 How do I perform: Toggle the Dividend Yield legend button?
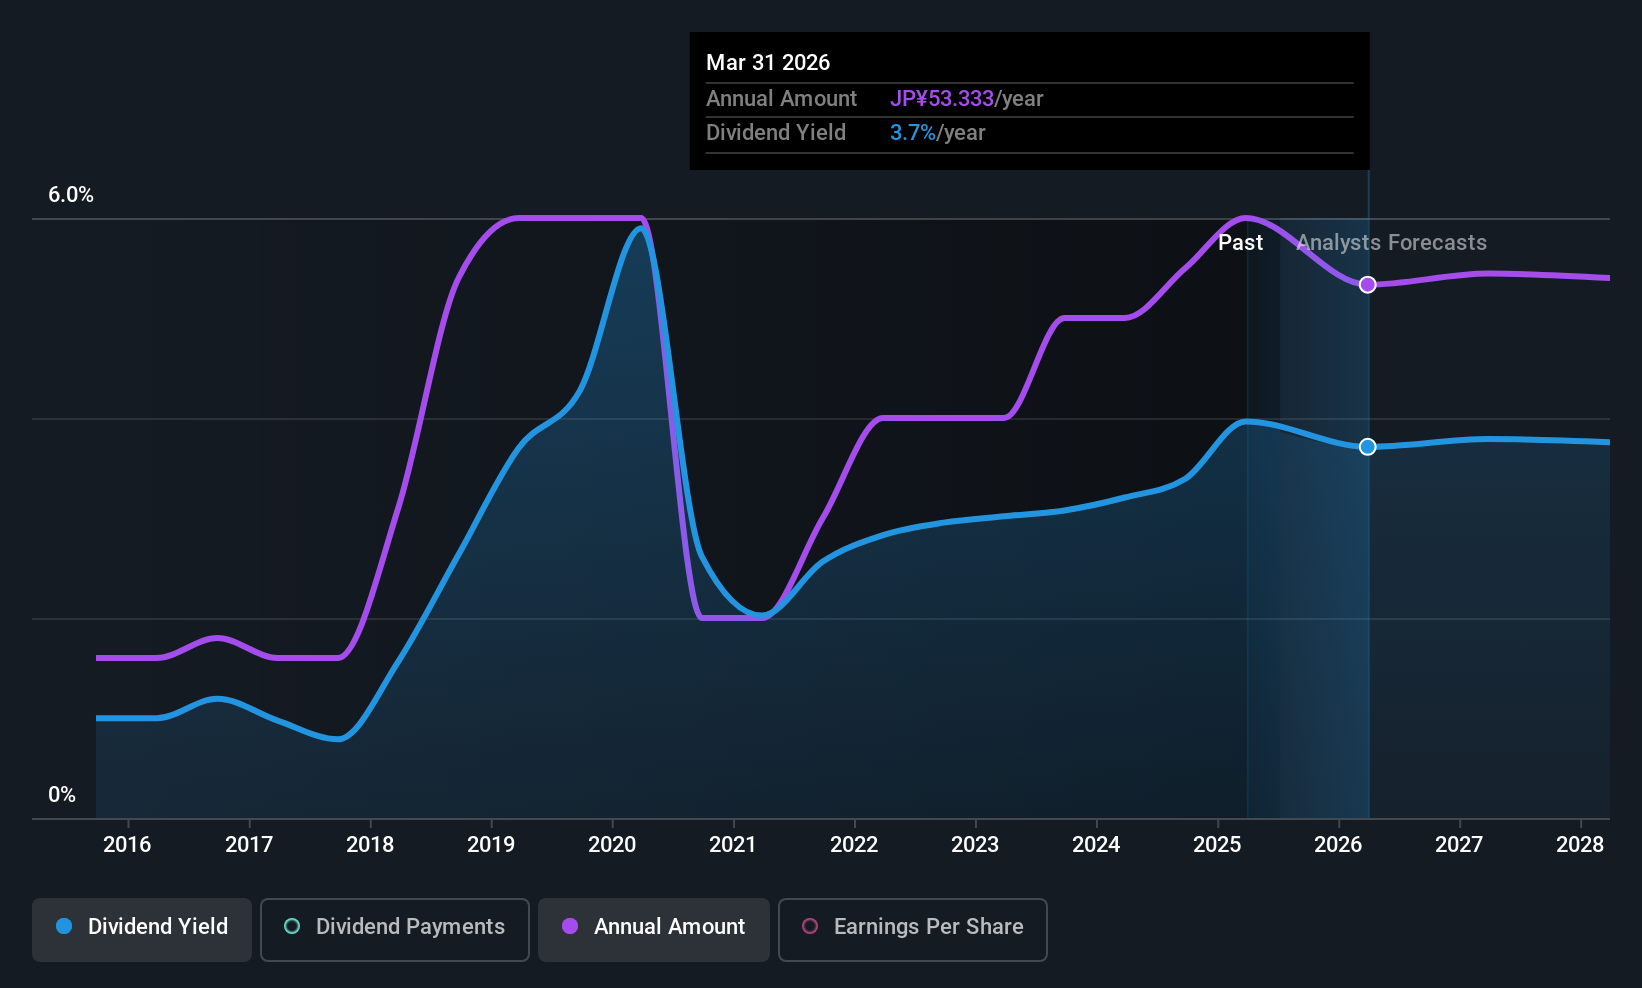[142, 929]
